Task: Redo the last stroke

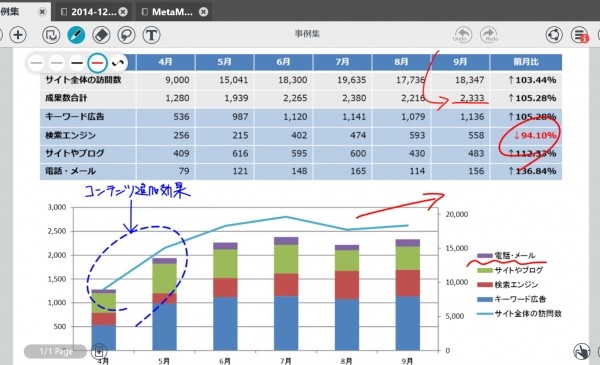Action: tap(489, 35)
